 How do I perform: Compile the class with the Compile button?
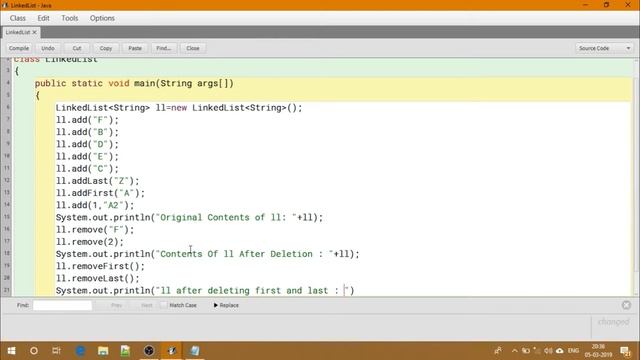(19, 48)
